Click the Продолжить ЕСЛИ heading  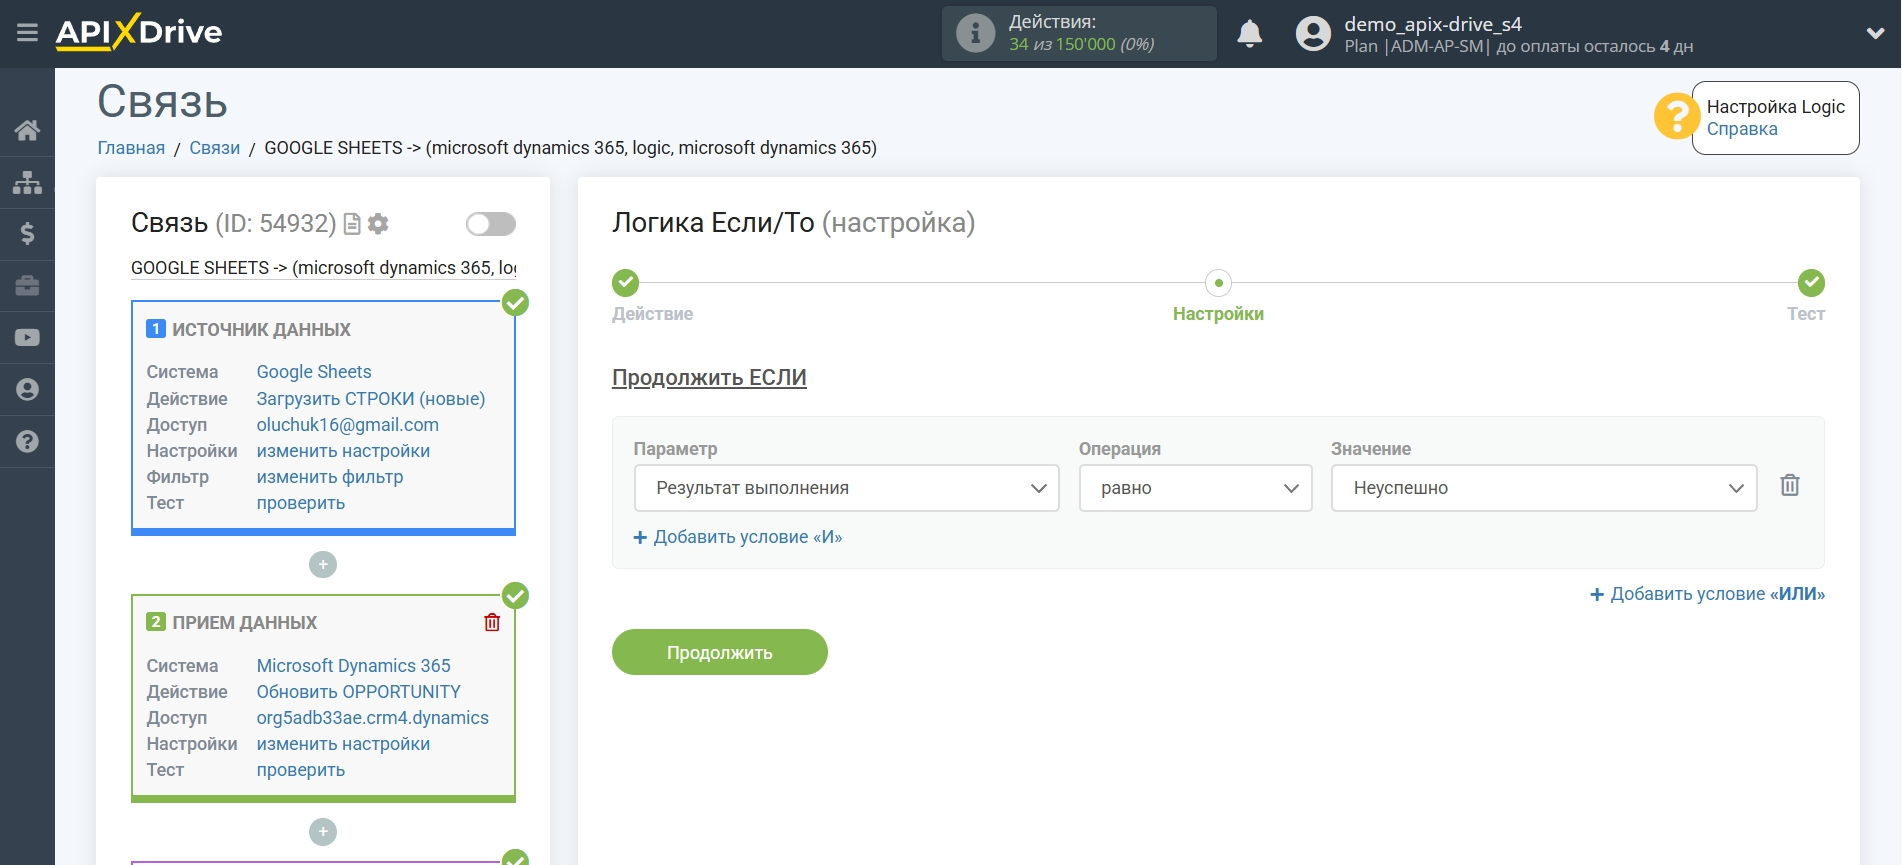(x=709, y=378)
